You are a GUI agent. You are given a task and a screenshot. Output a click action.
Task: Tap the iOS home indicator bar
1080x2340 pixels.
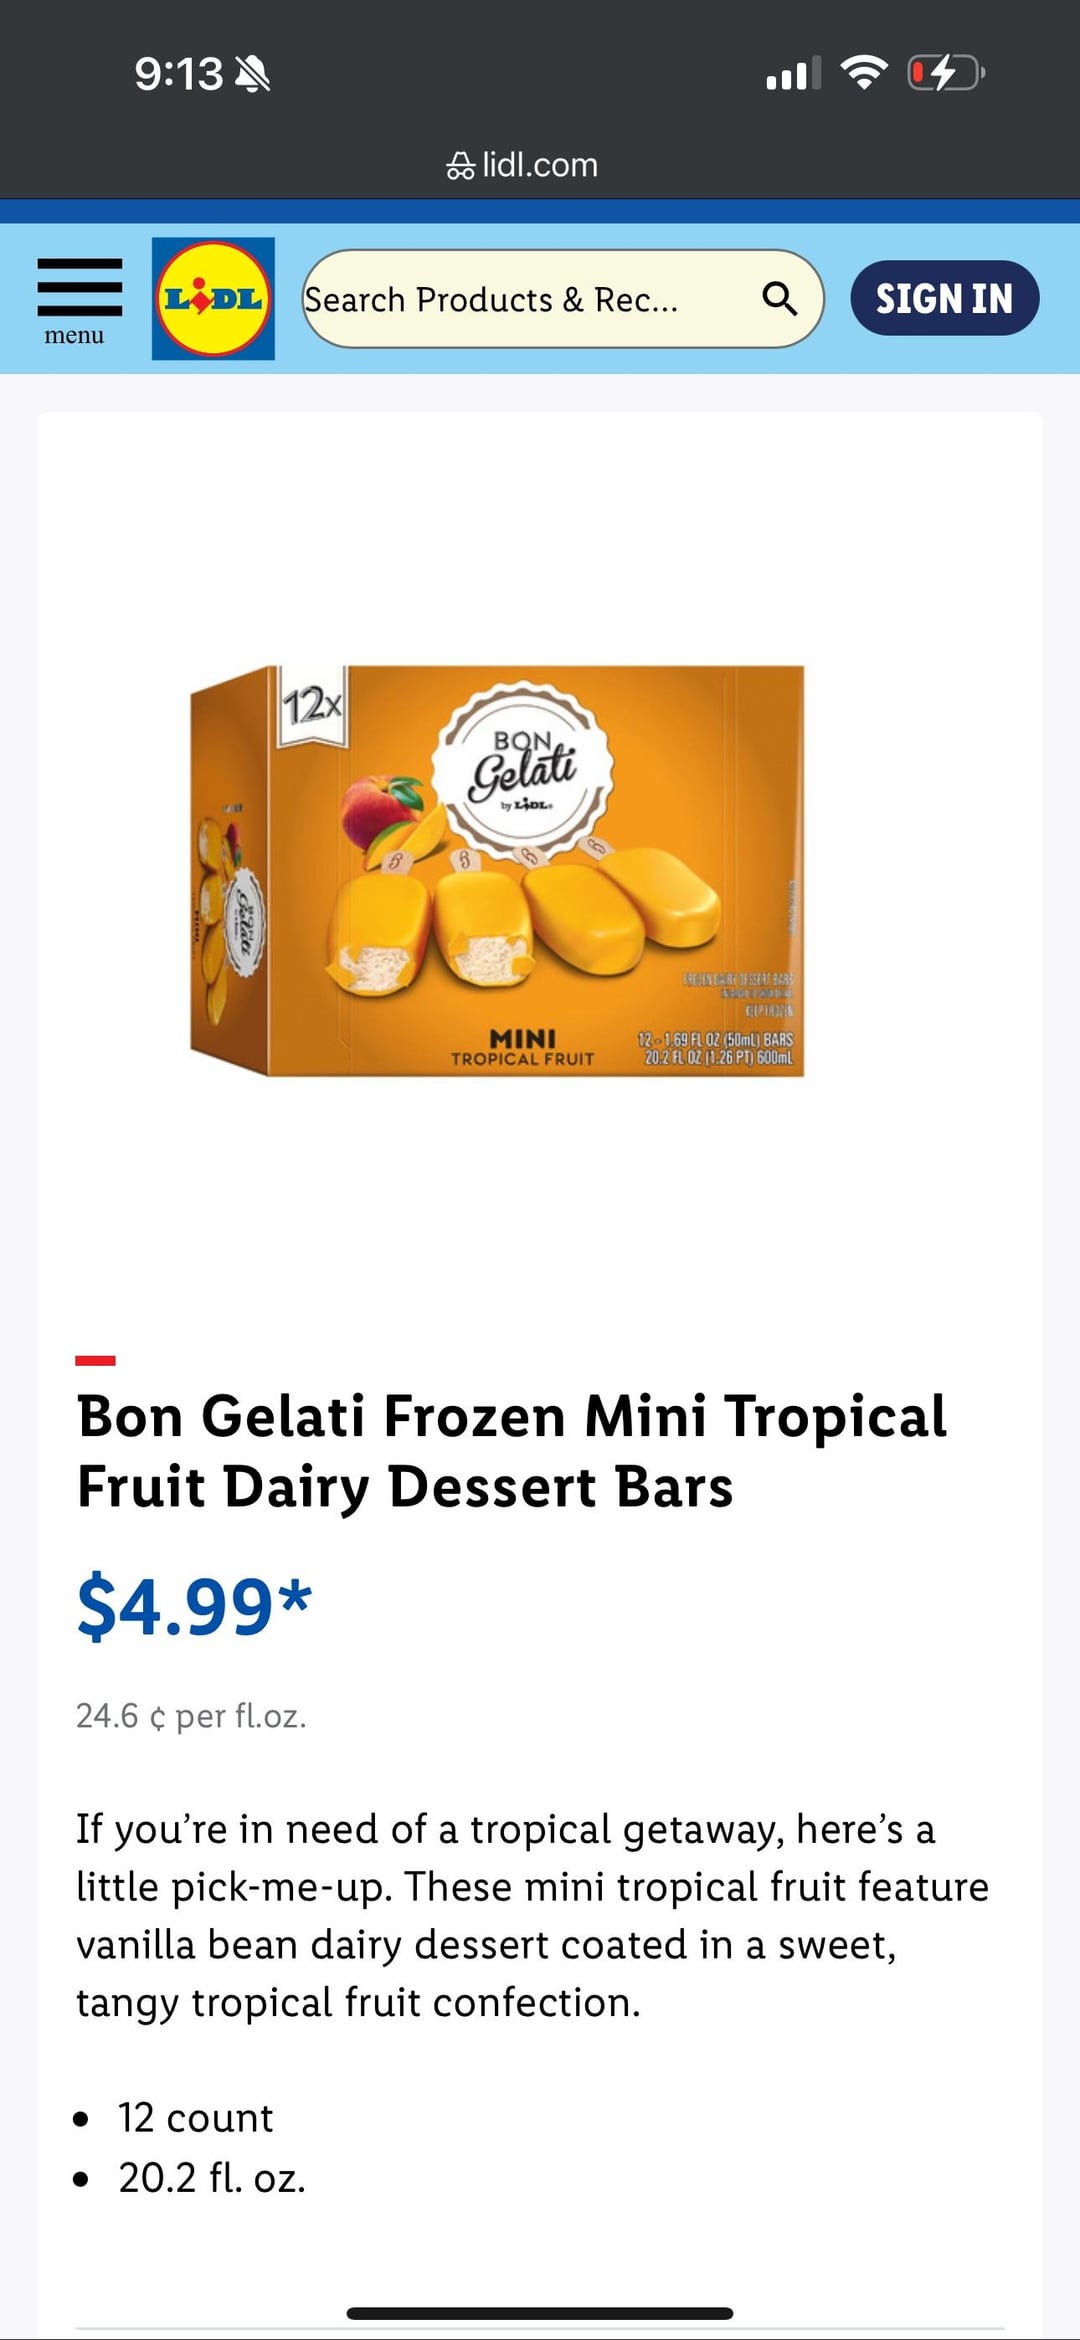pyautogui.click(x=540, y=2313)
